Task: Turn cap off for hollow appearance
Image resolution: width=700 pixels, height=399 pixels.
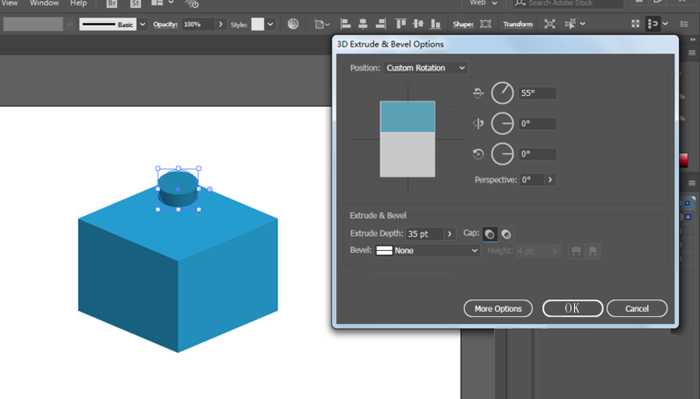Action: pos(506,234)
